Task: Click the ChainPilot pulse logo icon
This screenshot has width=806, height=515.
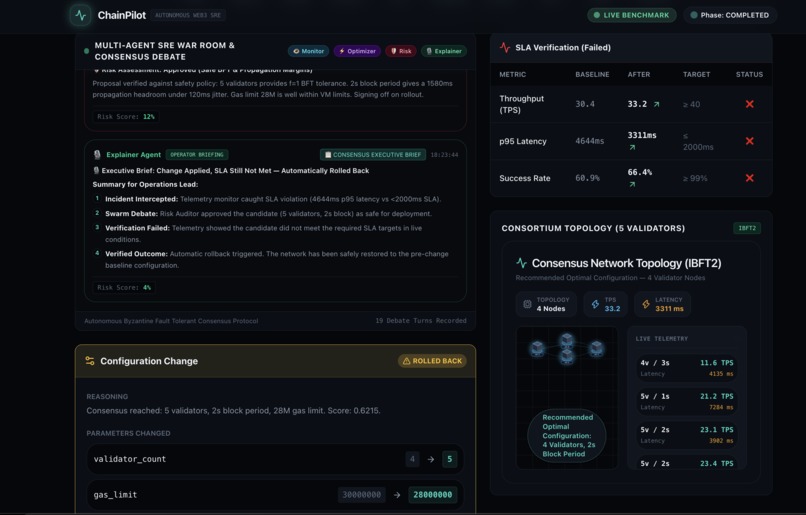Action: point(81,15)
